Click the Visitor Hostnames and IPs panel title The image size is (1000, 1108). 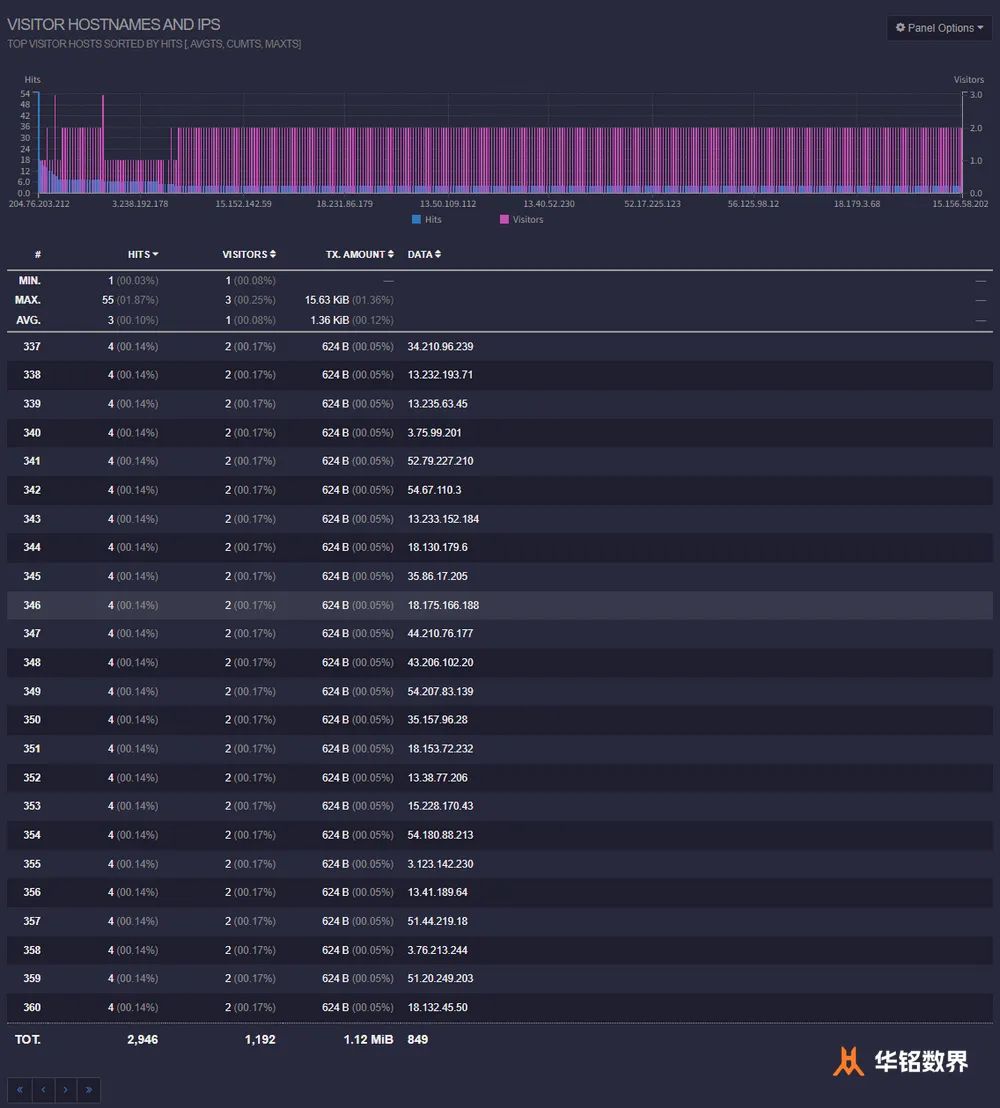click(114, 24)
